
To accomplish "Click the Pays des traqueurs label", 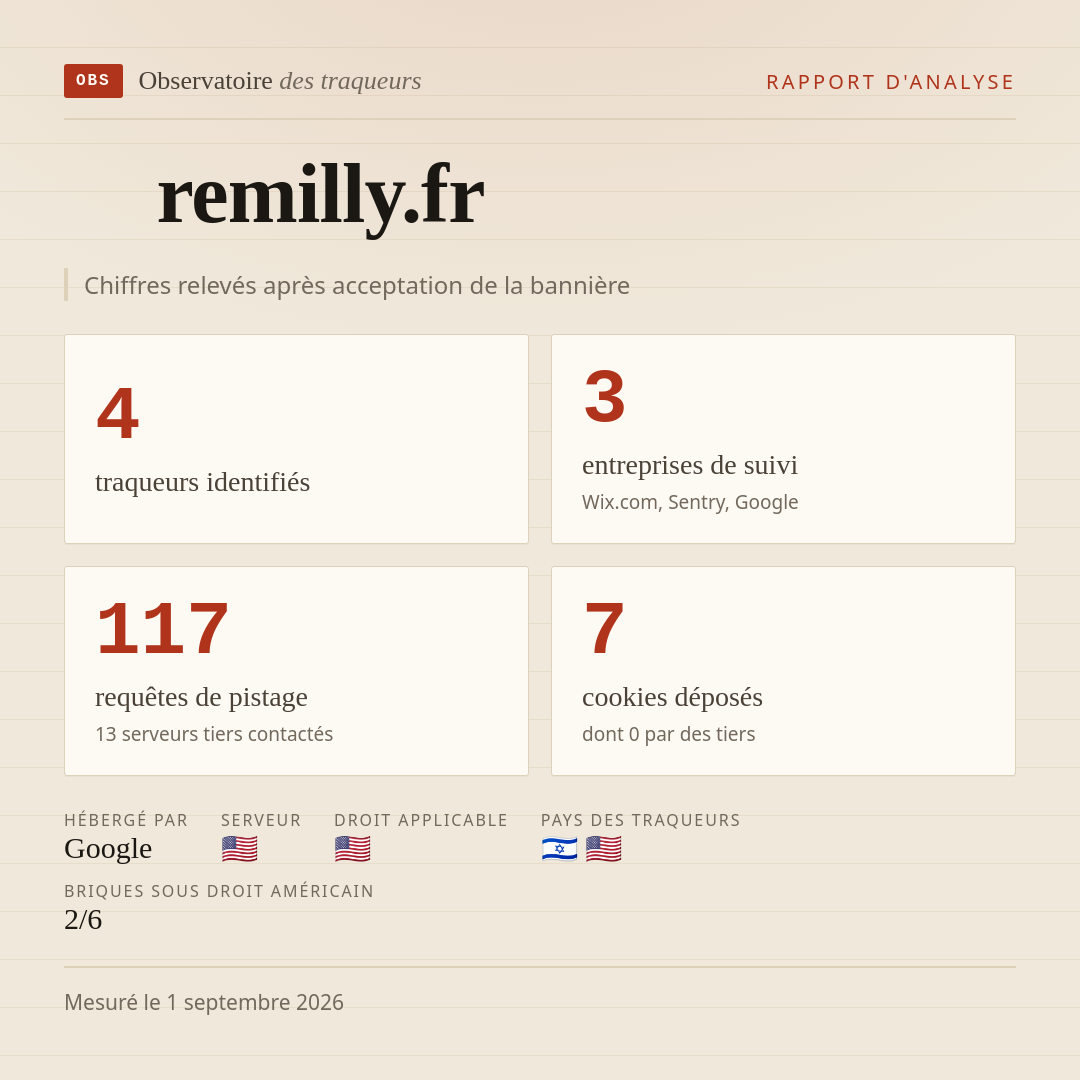I will (641, 820).
